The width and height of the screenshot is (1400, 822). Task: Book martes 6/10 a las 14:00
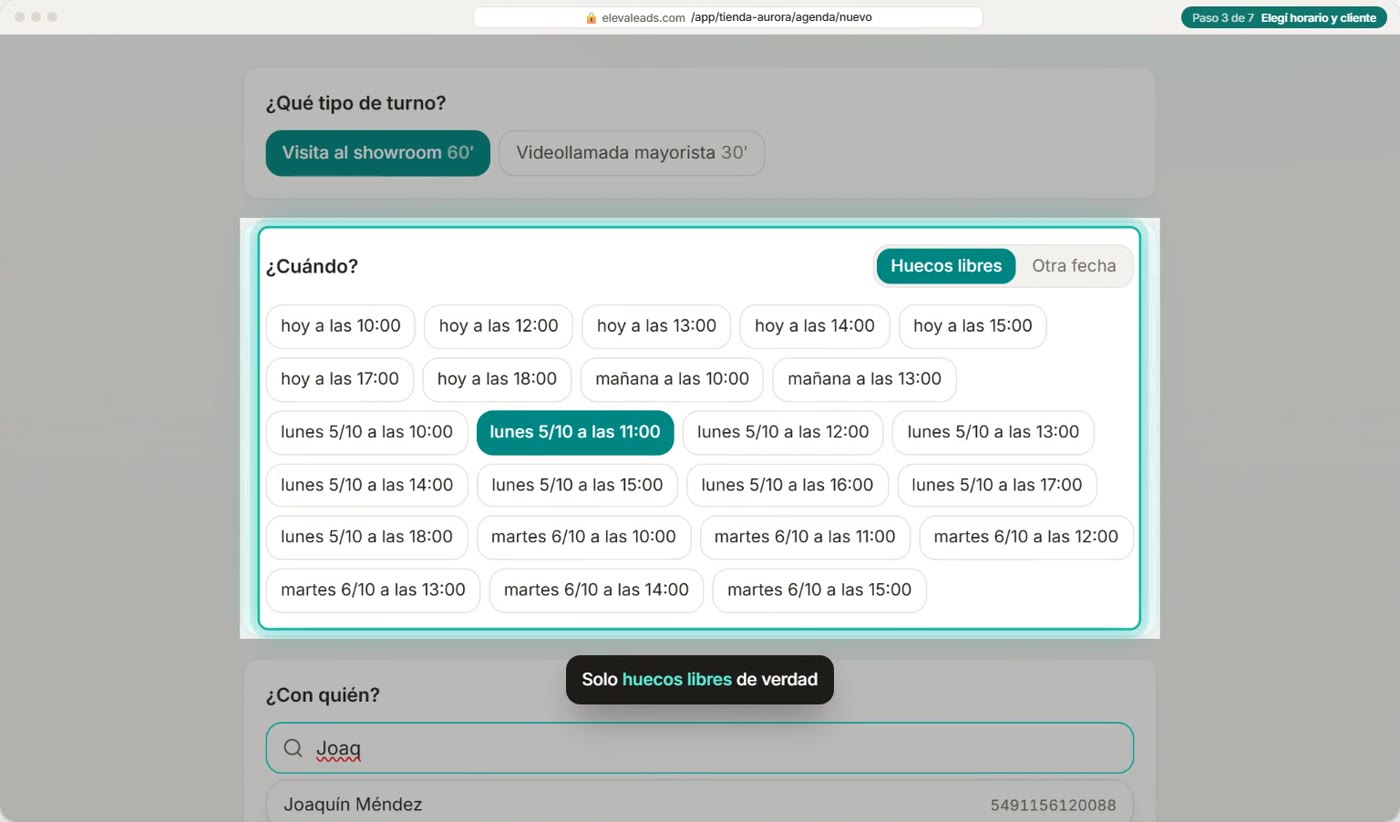click(x=596, y=590)
